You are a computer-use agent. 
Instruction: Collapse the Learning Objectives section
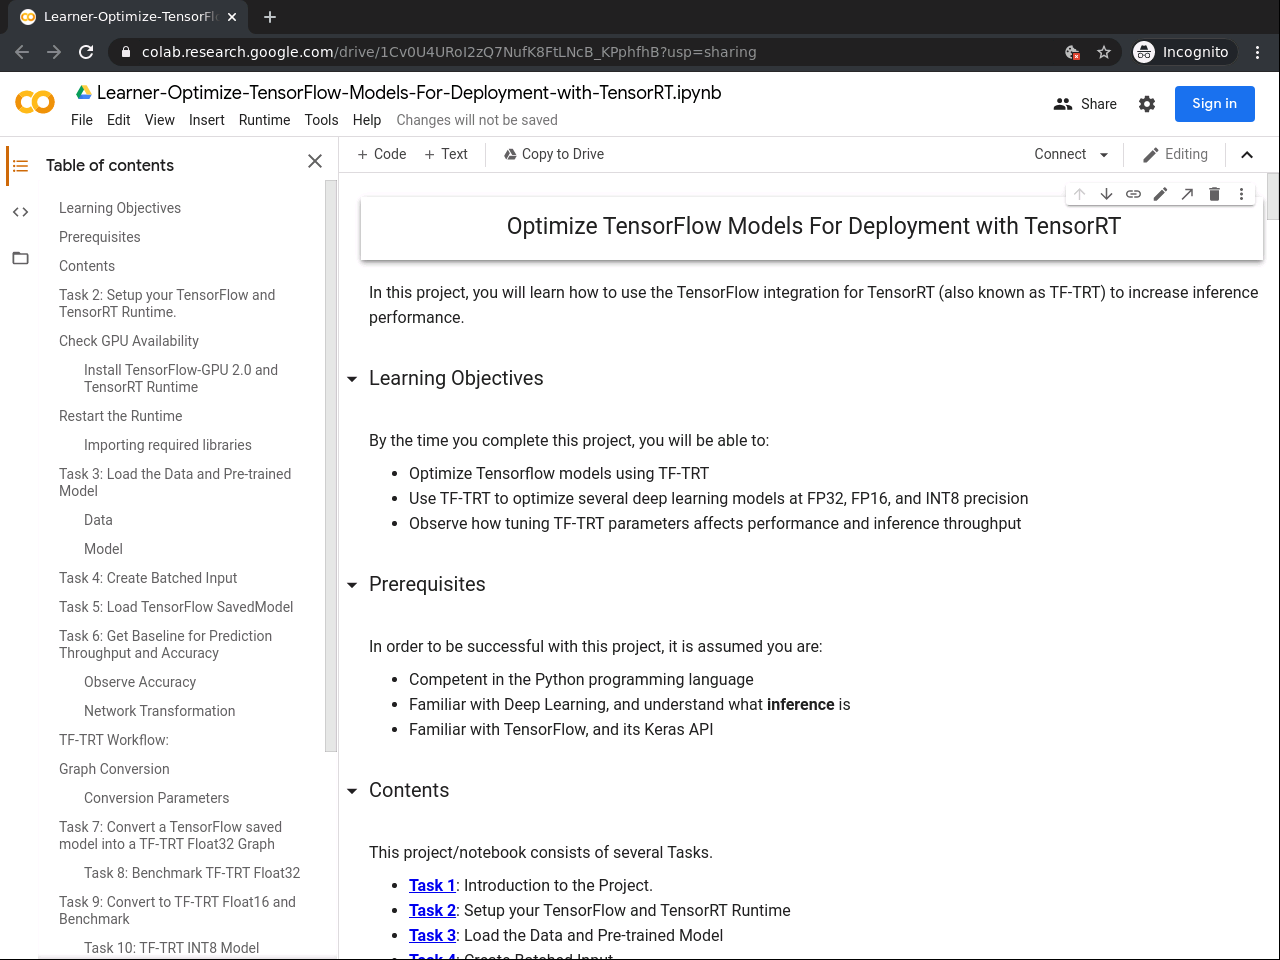click(x=352, y=379)
